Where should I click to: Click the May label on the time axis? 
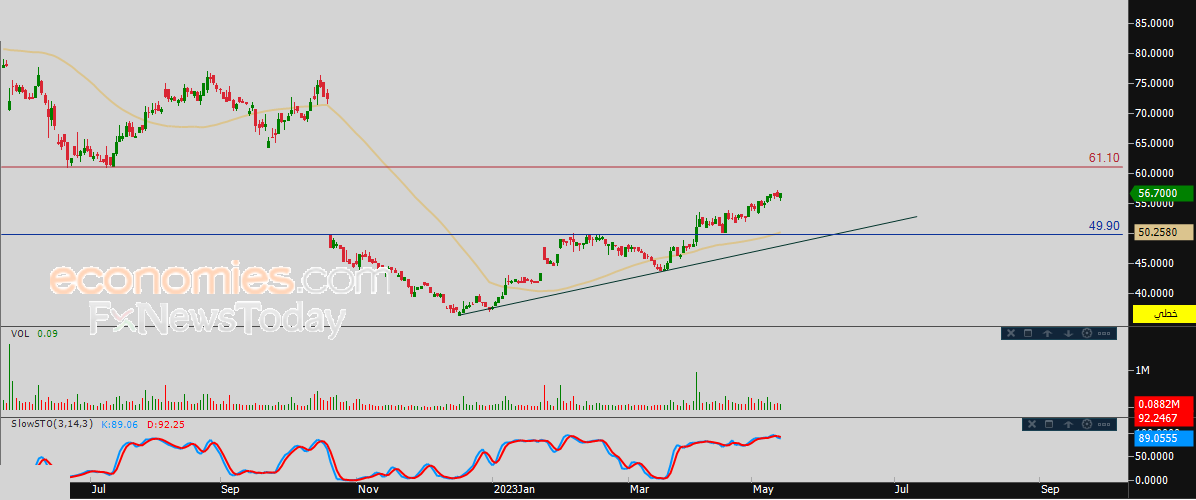(763, 488)
